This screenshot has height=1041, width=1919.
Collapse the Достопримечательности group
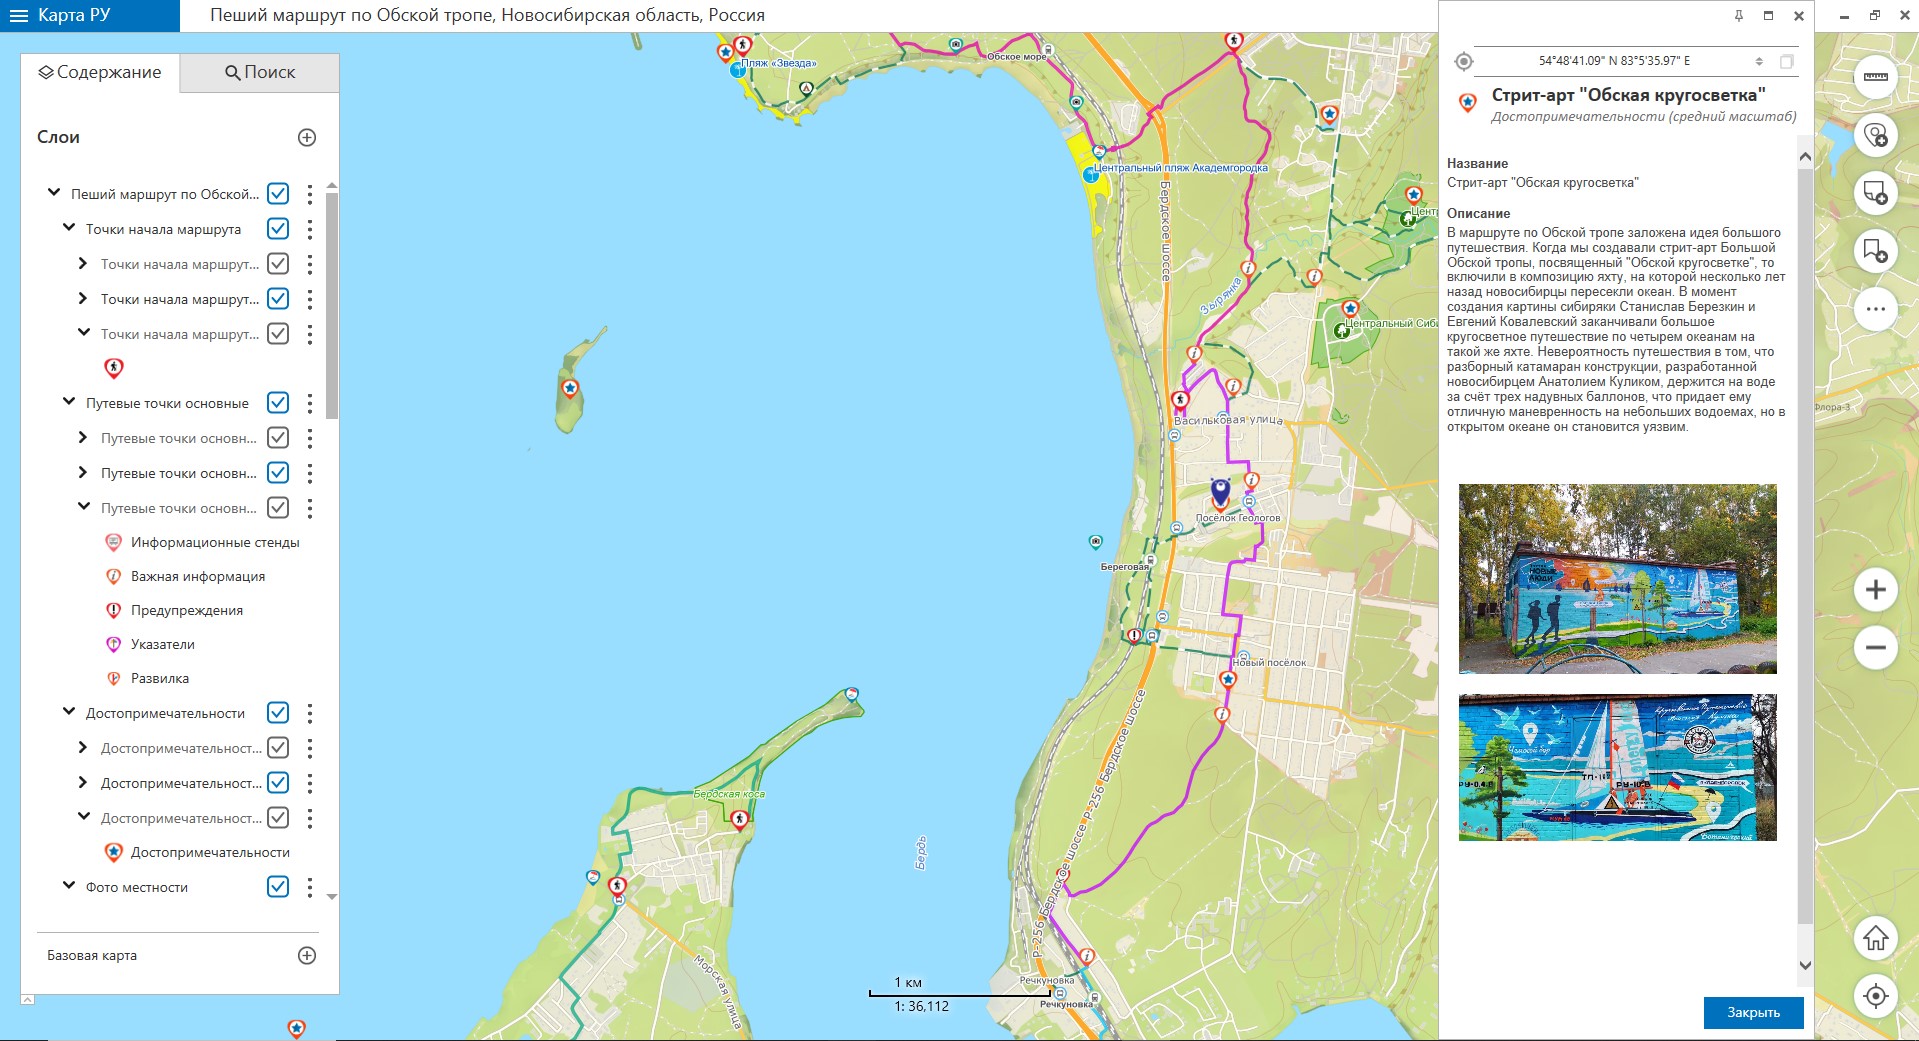click(x=69, y=712)
